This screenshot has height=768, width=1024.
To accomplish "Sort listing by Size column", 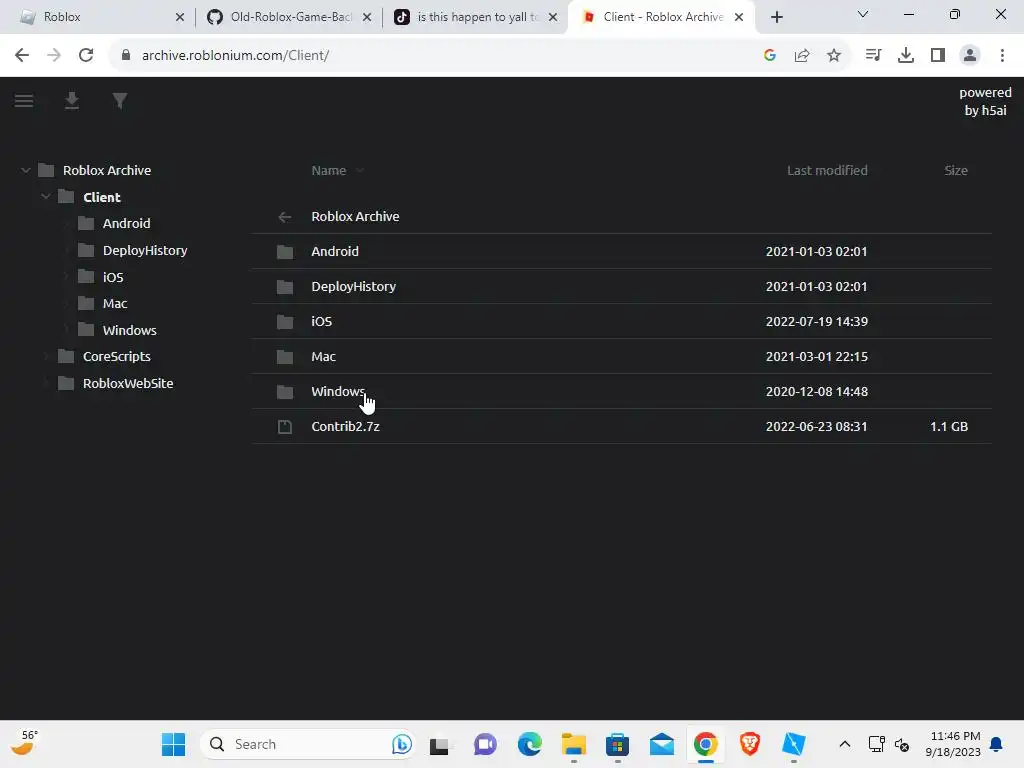I will click(955, 170).
